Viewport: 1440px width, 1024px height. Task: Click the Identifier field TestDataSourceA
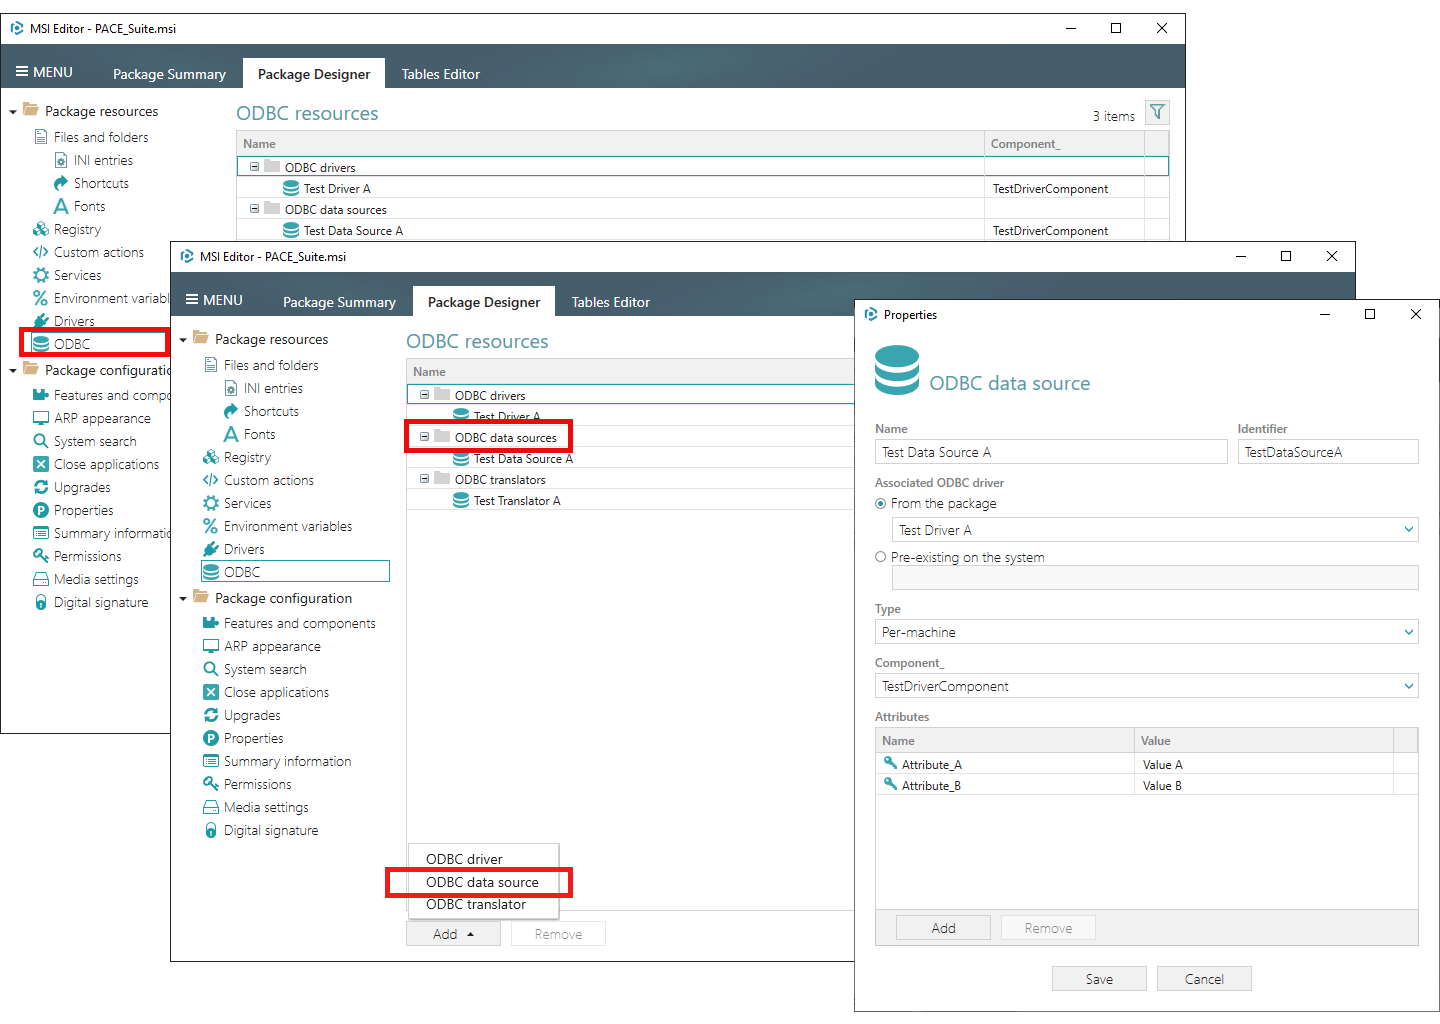pyautogui.click(x=1328, y=452)
